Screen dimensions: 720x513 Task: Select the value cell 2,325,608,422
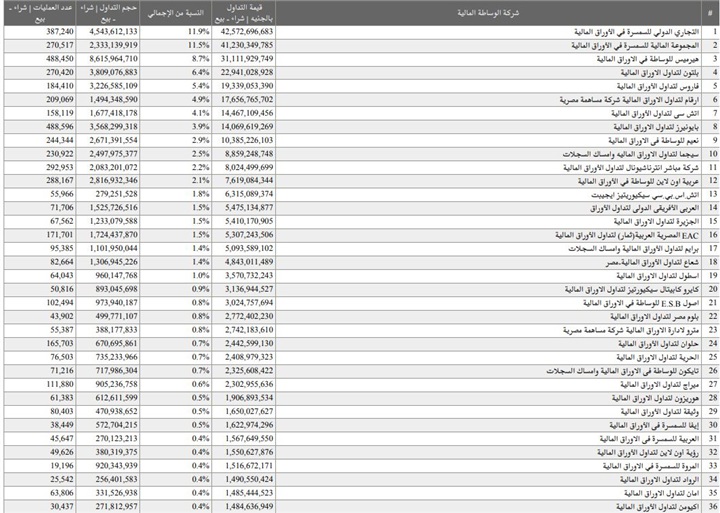point(243,371)
